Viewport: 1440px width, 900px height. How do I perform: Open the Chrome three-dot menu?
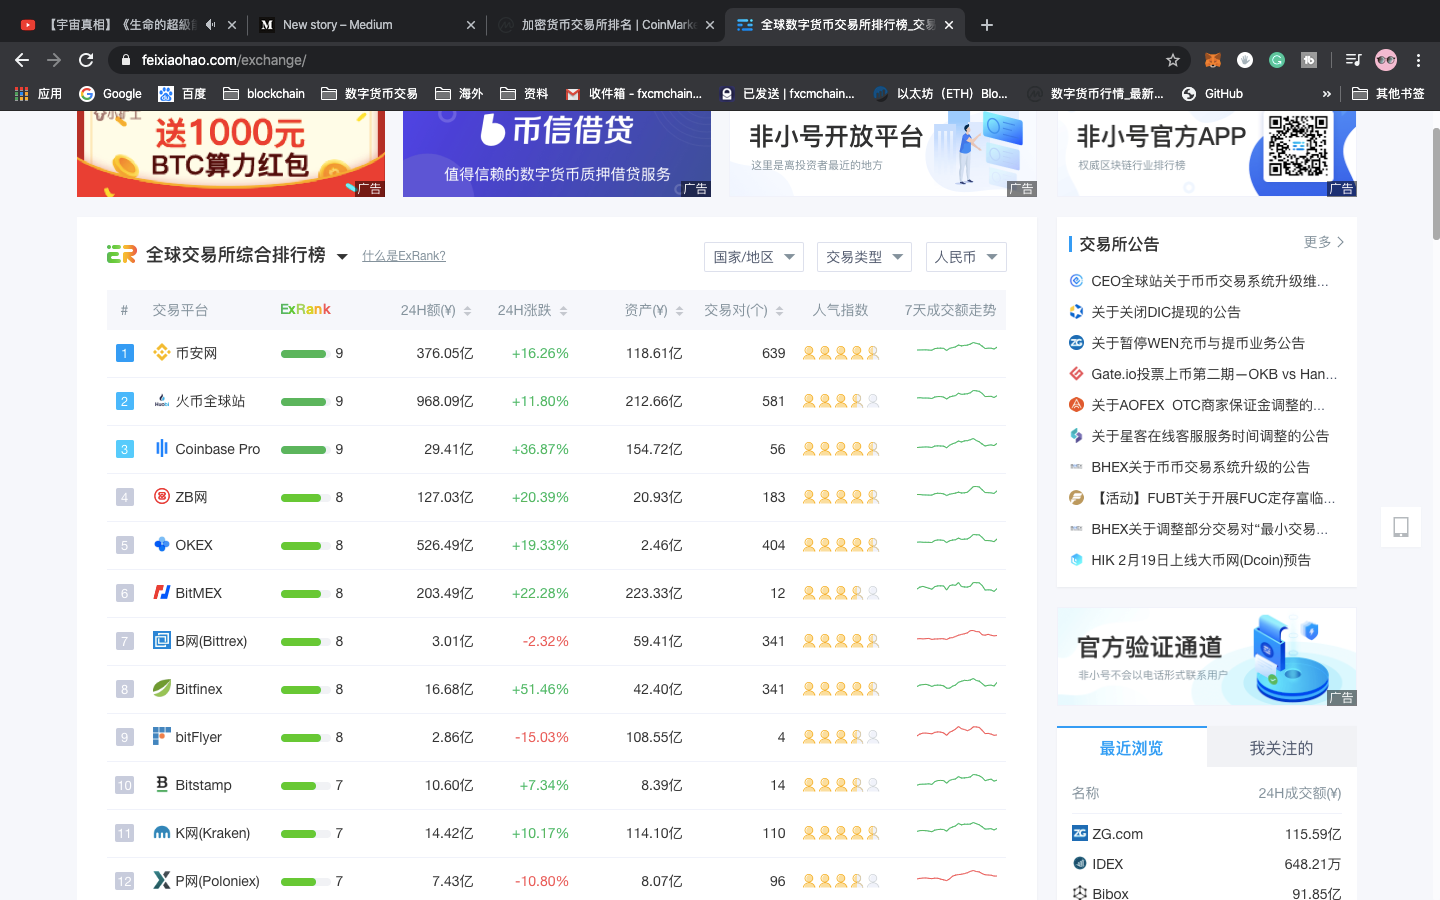tap(1418, 60)
